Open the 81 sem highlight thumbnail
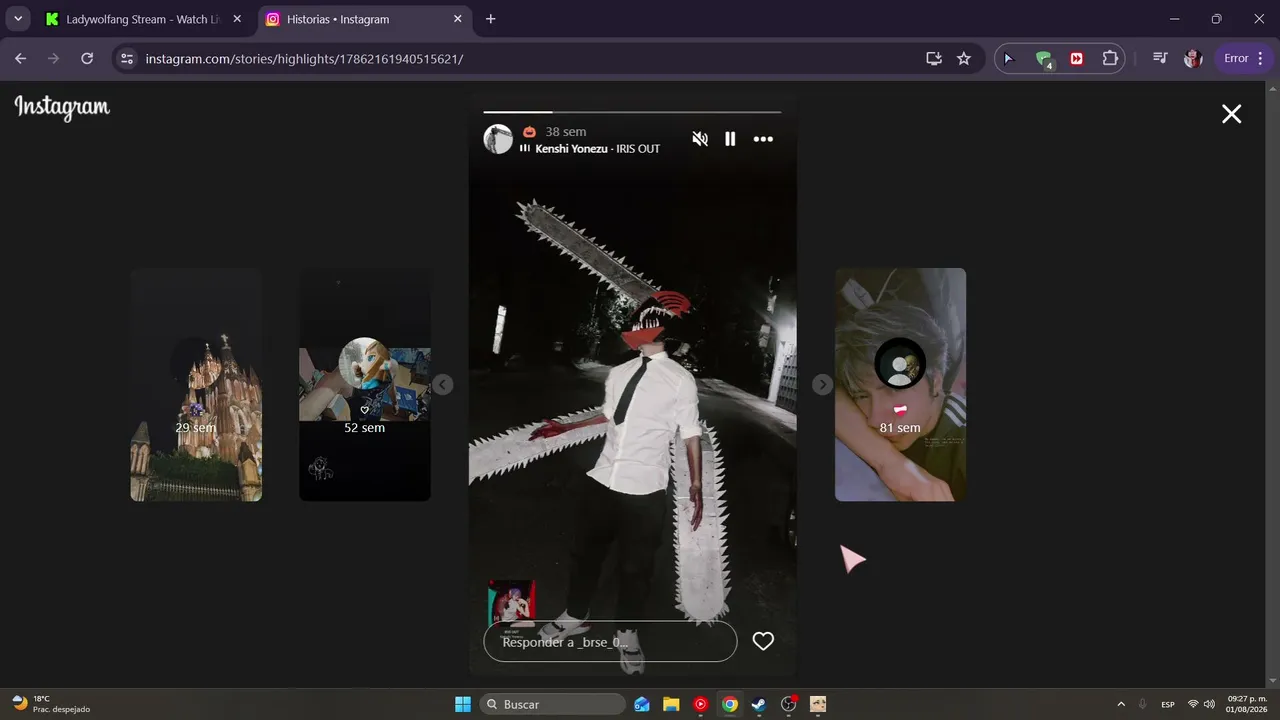This screenshot has height=720, width=1280. [x=900, y=385]
